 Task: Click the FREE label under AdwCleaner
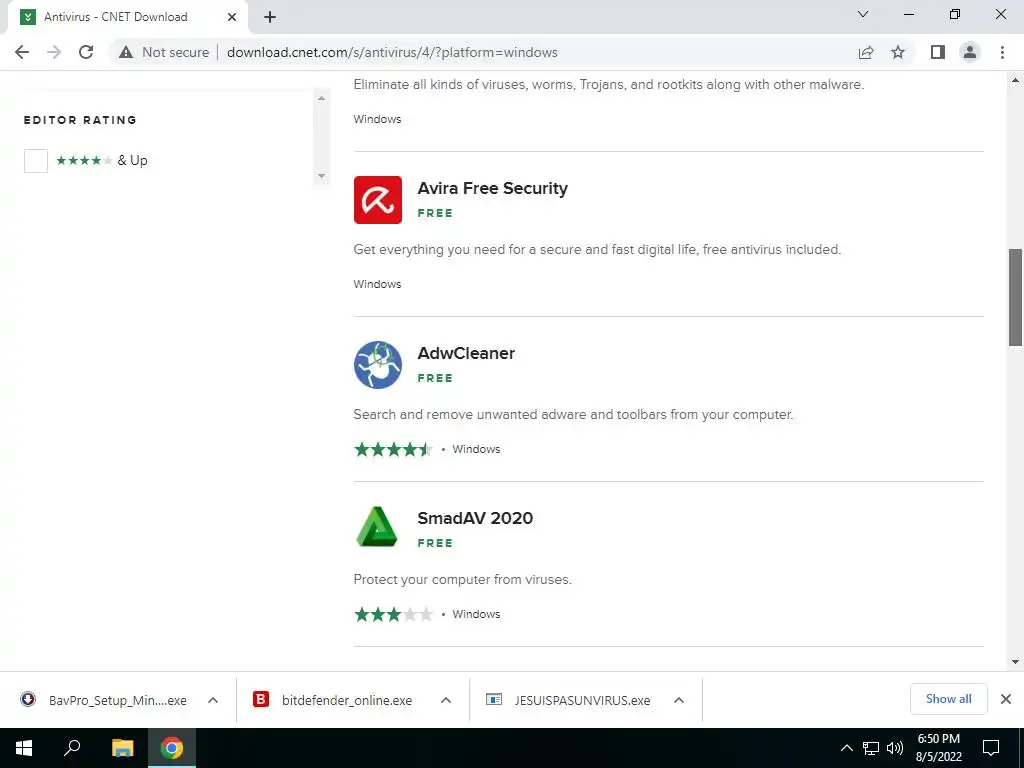click(x=435, y=378)
